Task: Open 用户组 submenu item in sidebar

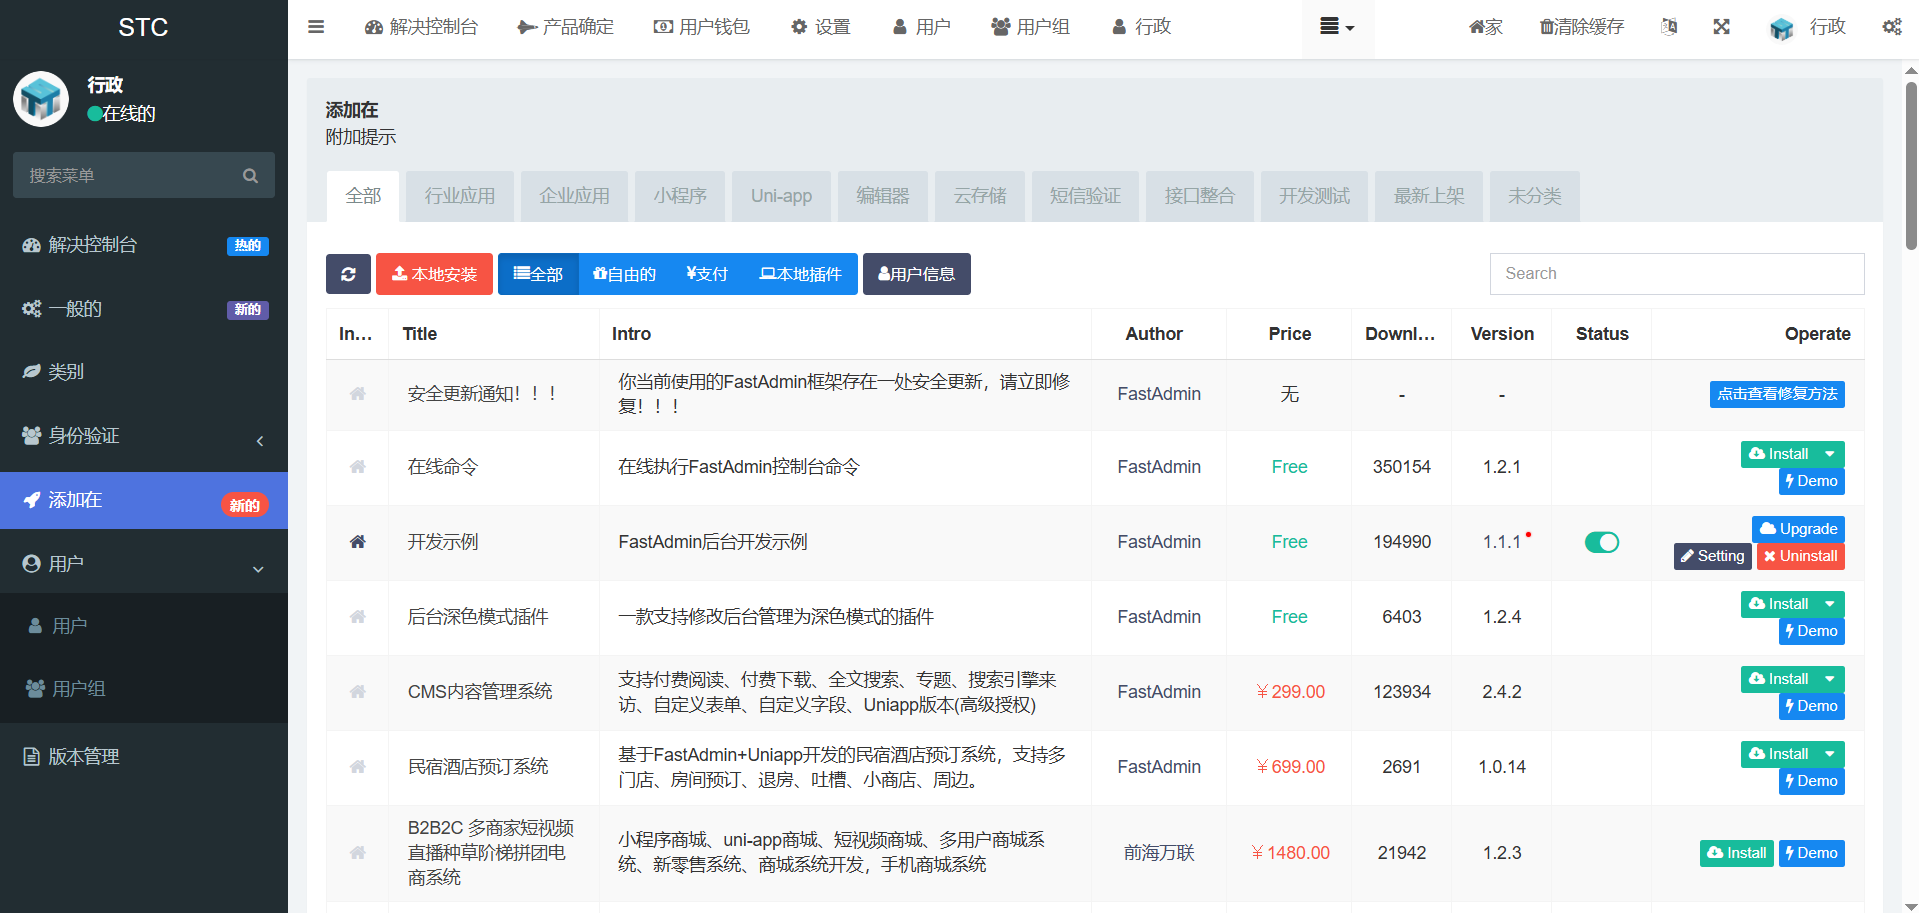Action: 144,689
